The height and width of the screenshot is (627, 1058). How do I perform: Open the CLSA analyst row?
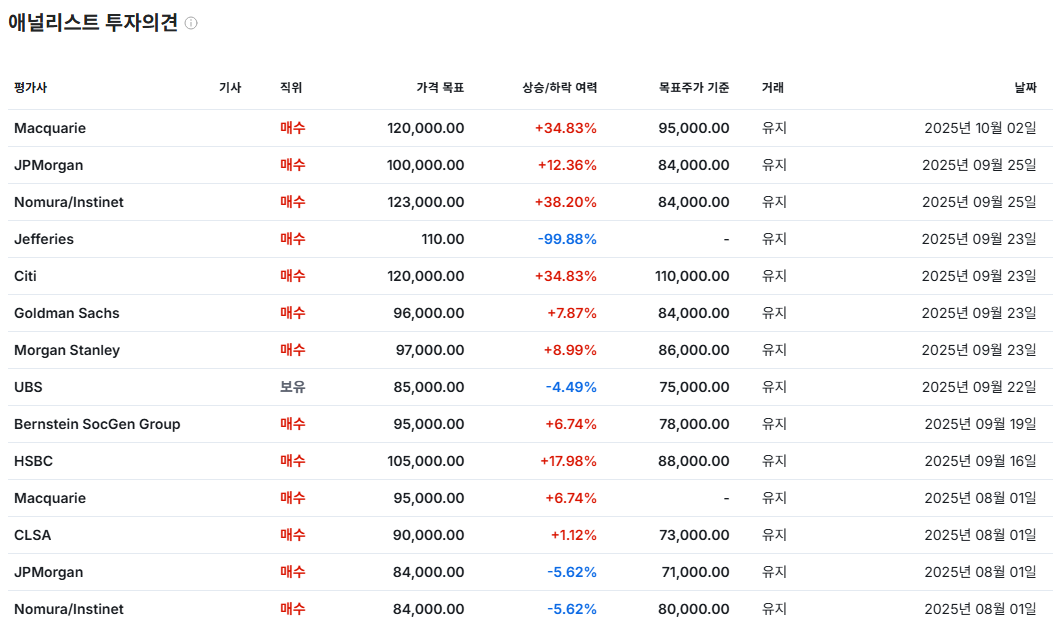coord(530,535)
